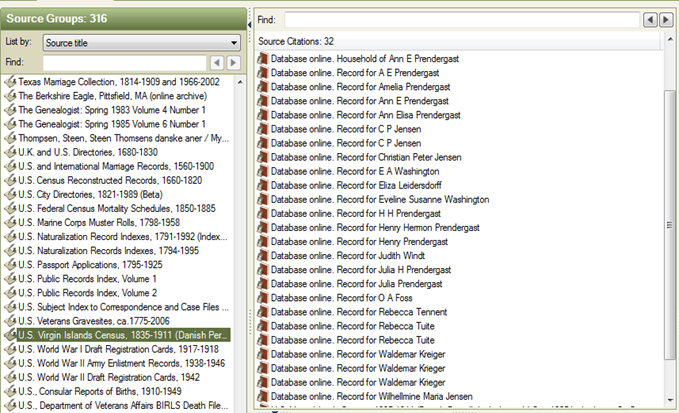Viewport: 679px width, 413px height.
Task: Click previous arrow beside the citations Find field
Action: point(650,20)
